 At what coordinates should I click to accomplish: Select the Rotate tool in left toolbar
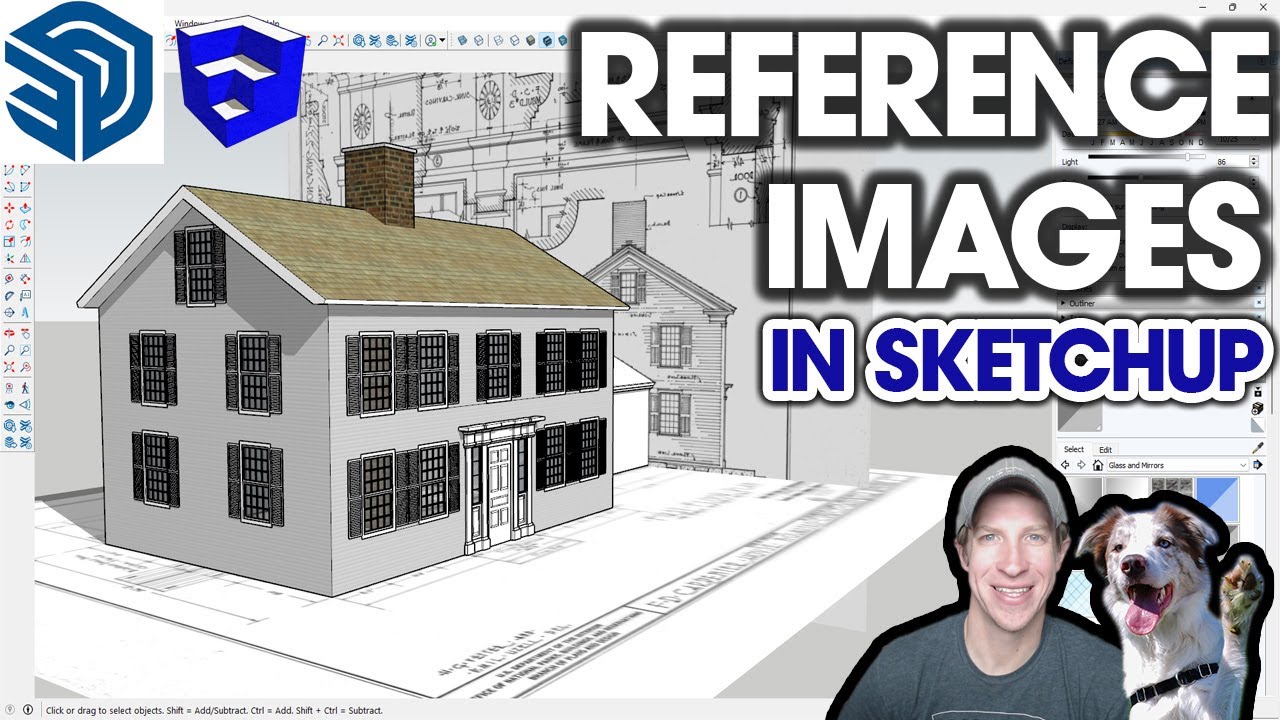[x=9, y=223]
